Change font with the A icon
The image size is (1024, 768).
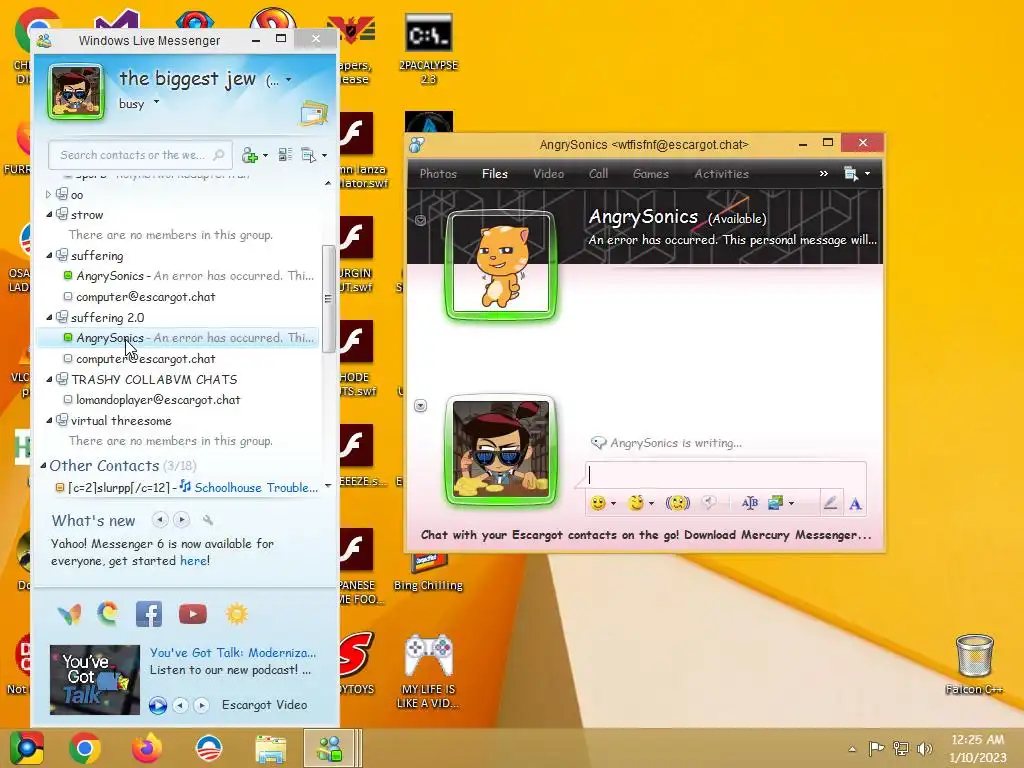tap(855, 504)
